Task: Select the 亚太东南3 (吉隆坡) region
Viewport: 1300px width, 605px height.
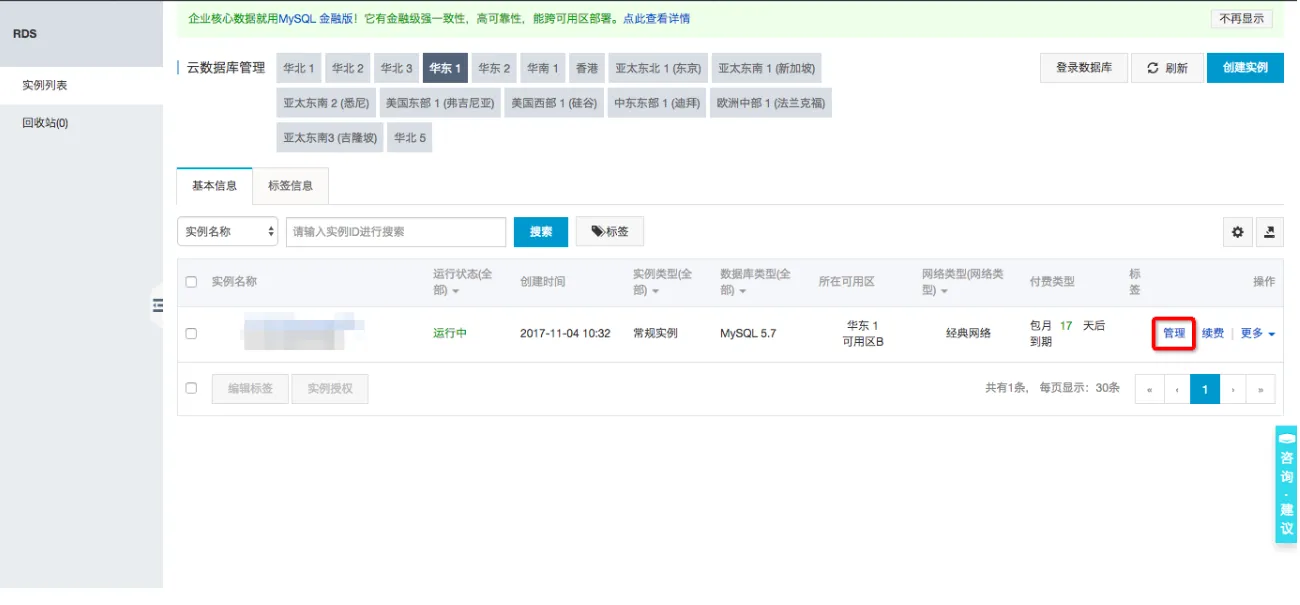Action: (x=330, y=138)
